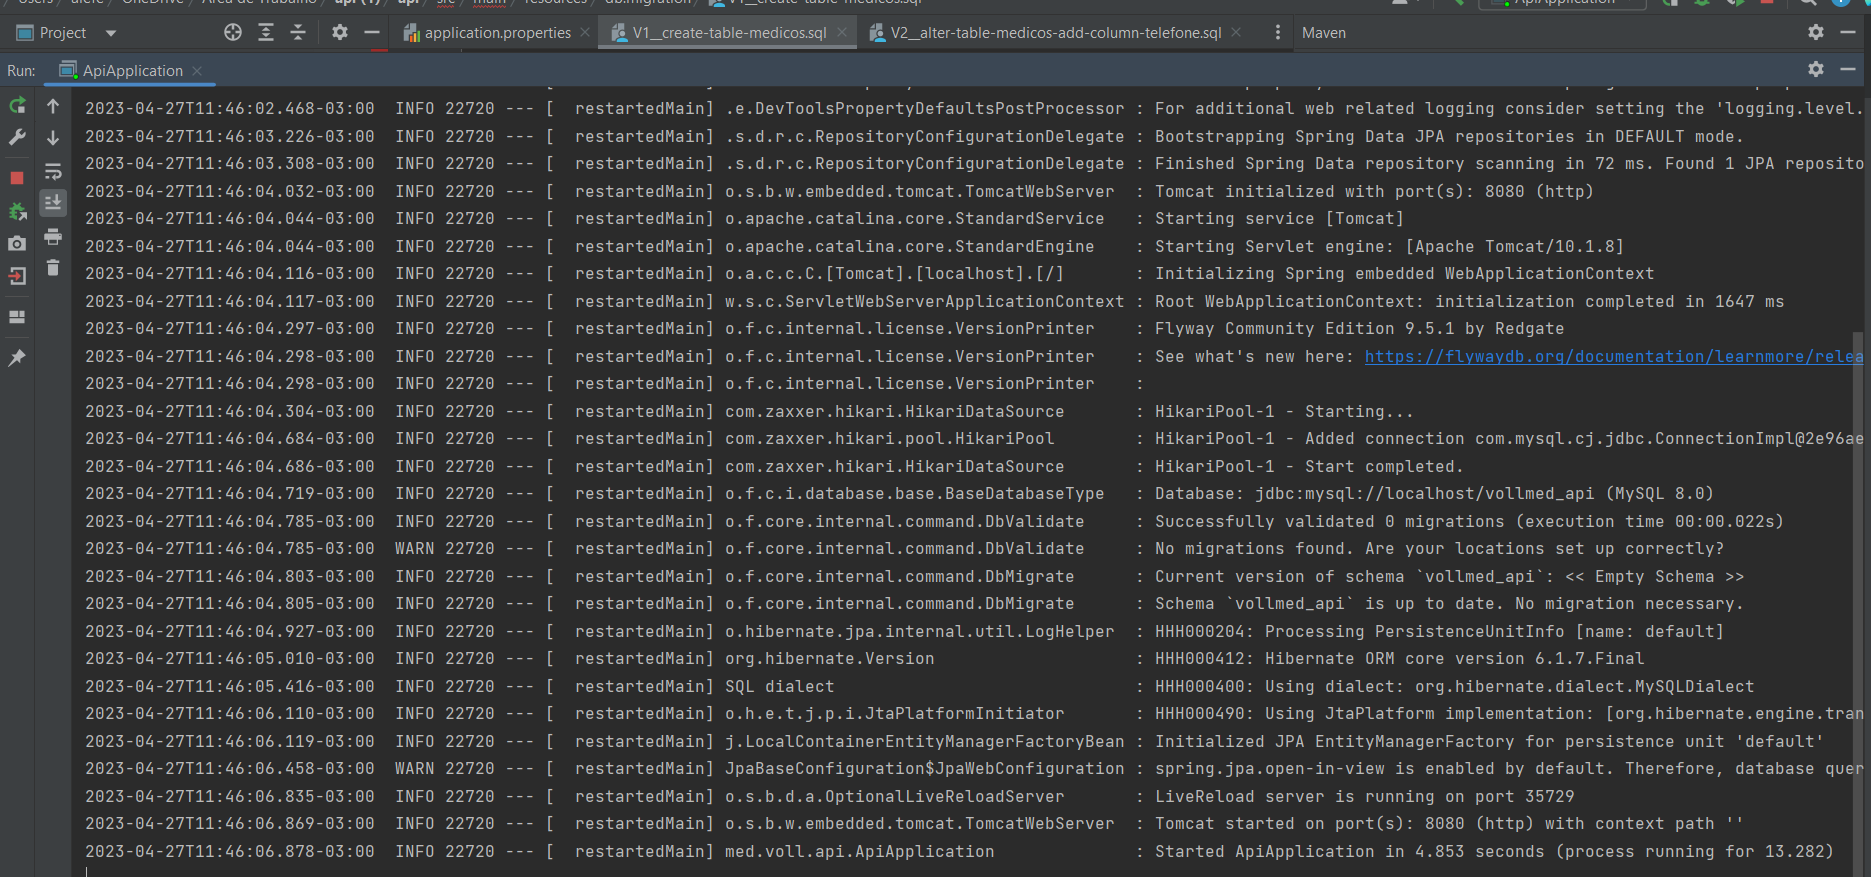
Task: Close the V2 alter-table SQL tab
Action: point(1236,33)
